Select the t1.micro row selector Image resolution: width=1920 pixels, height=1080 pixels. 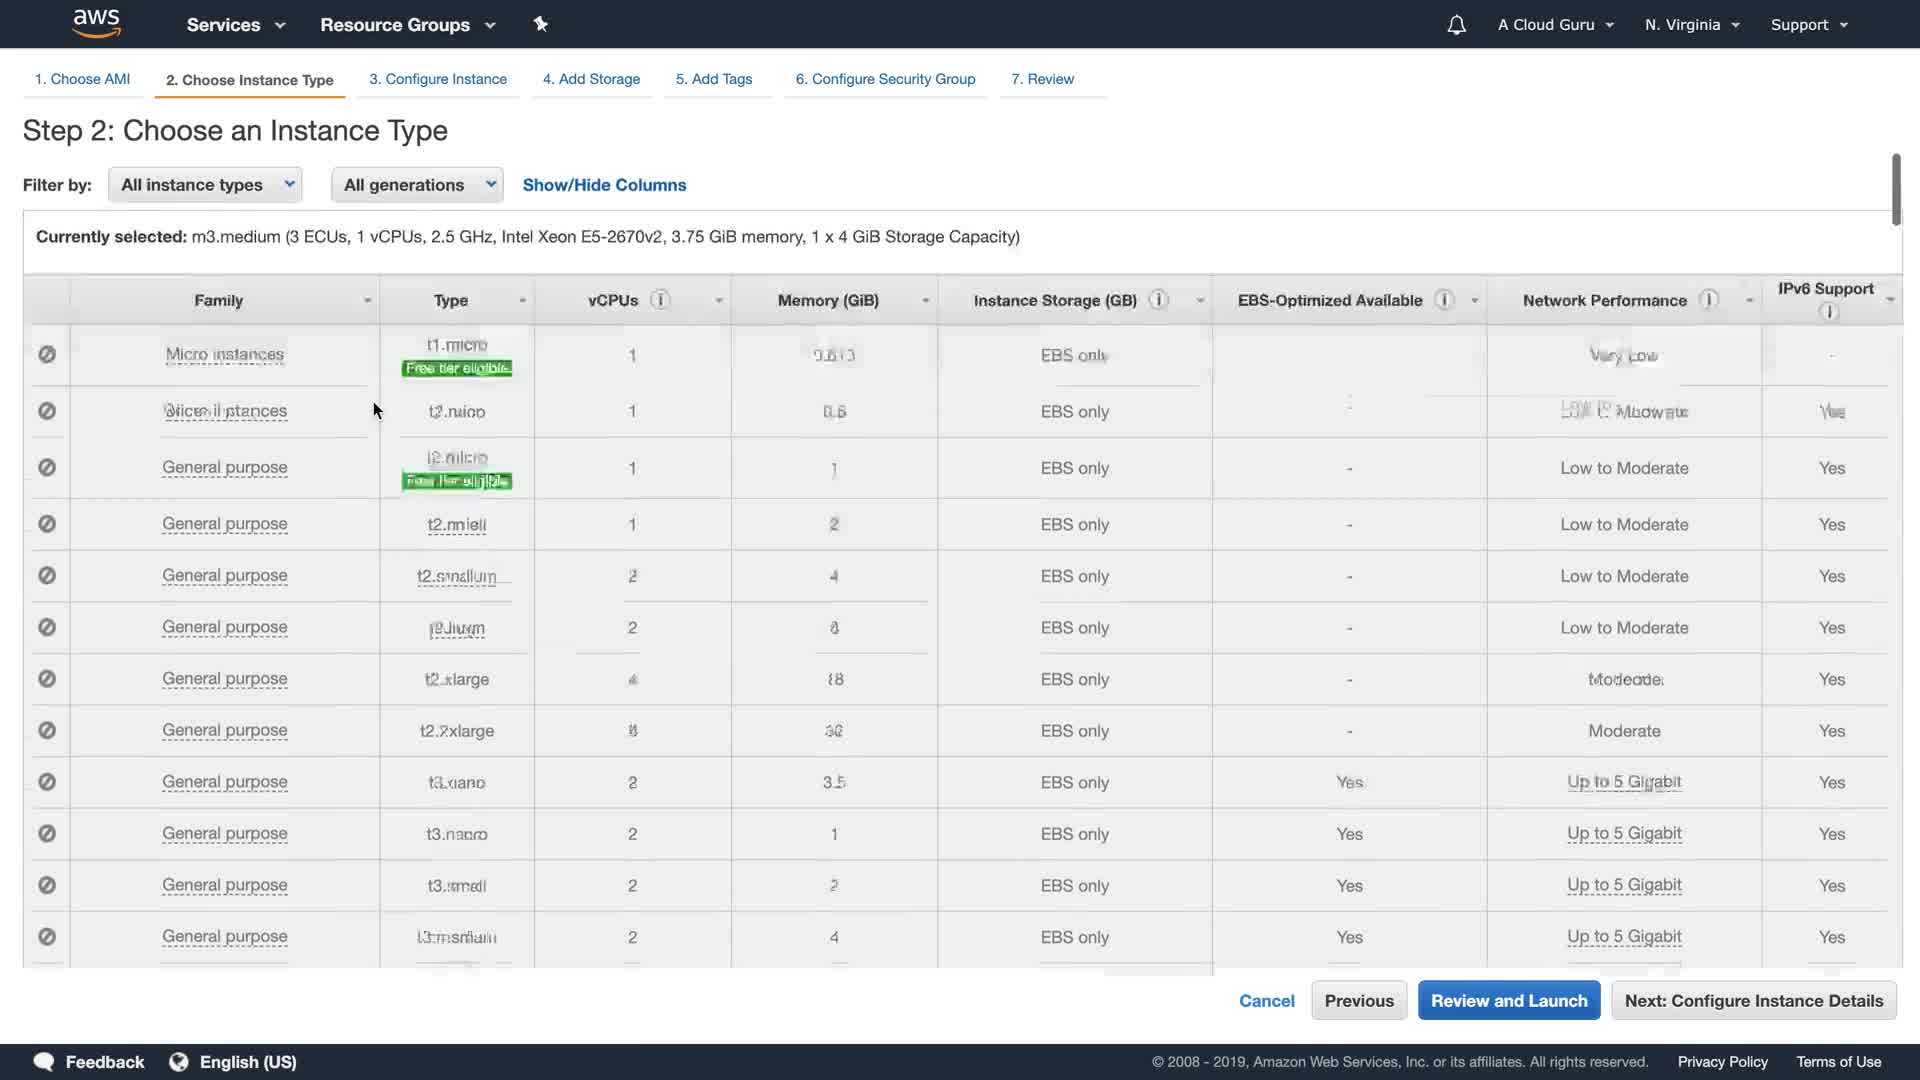pos(47,355)
